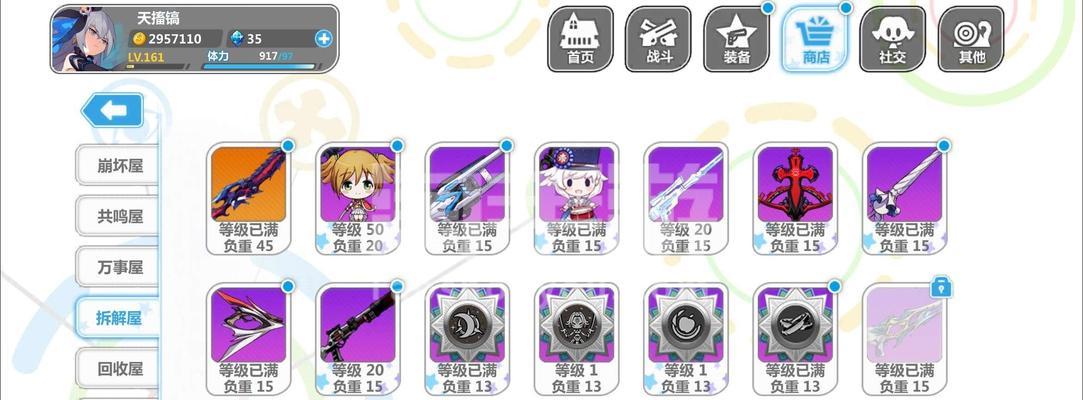Select the 拆解屋 tab
The width and height of the screenshot is (1083, 400).
coord(117,318)
